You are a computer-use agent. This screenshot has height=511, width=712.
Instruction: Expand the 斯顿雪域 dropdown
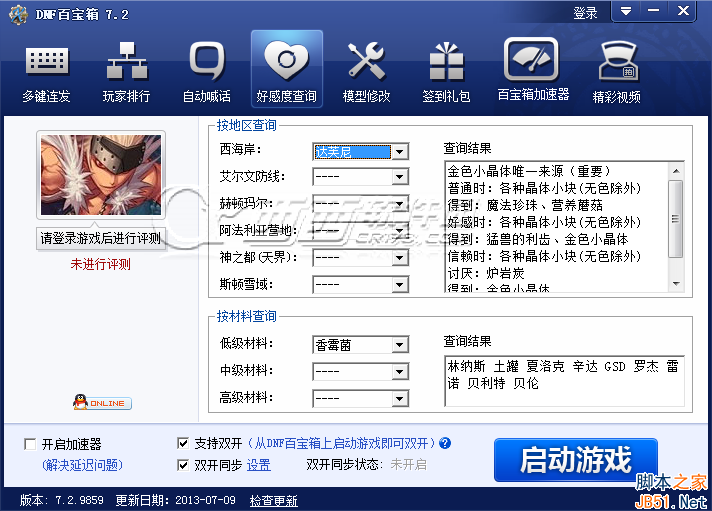tap(400, 285)
